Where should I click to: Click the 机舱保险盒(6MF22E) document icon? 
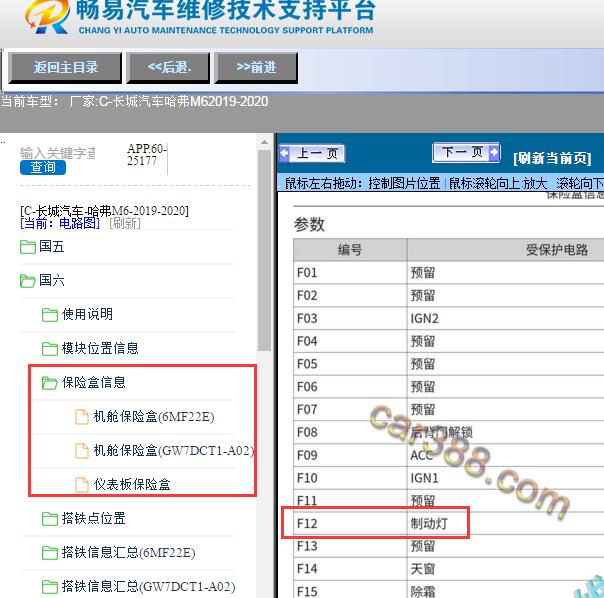point(82,417)
